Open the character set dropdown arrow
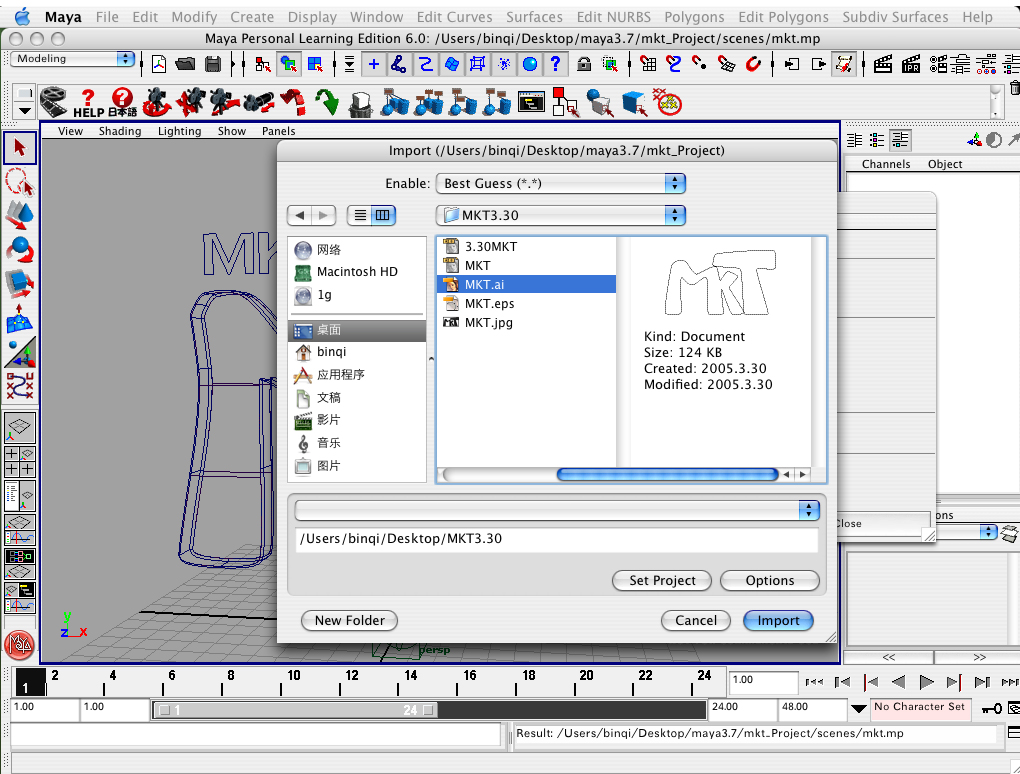Screen dimensions: 1020x774 tap(858, 708)
